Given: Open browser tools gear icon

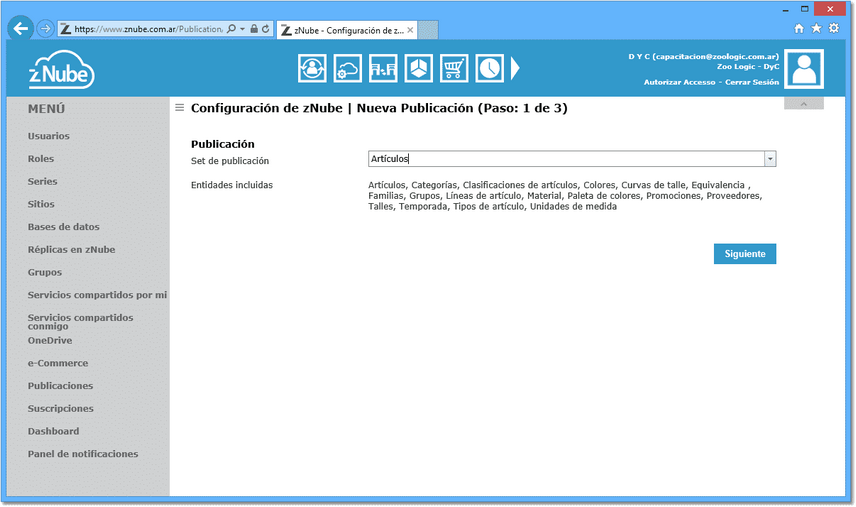Looking at the screenshot, I should (x=834, y=28).
